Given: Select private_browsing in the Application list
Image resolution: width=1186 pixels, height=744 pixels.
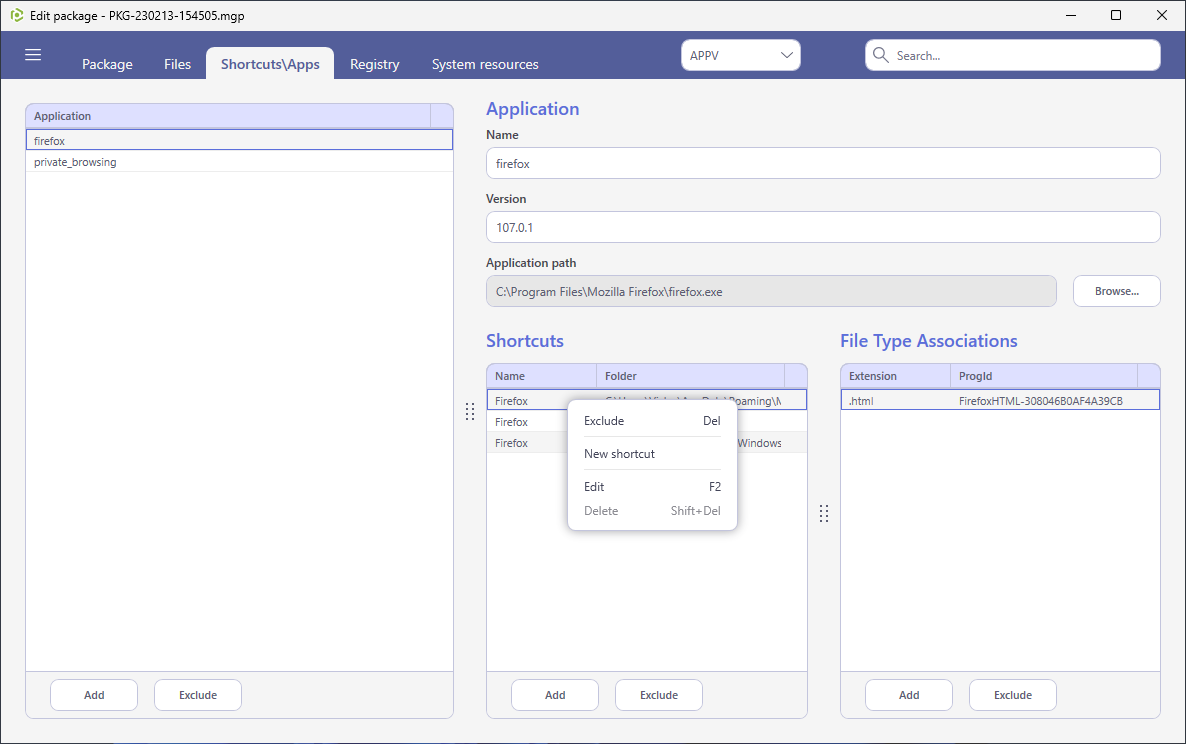Looking at the screenshot, I should (239, 162).
